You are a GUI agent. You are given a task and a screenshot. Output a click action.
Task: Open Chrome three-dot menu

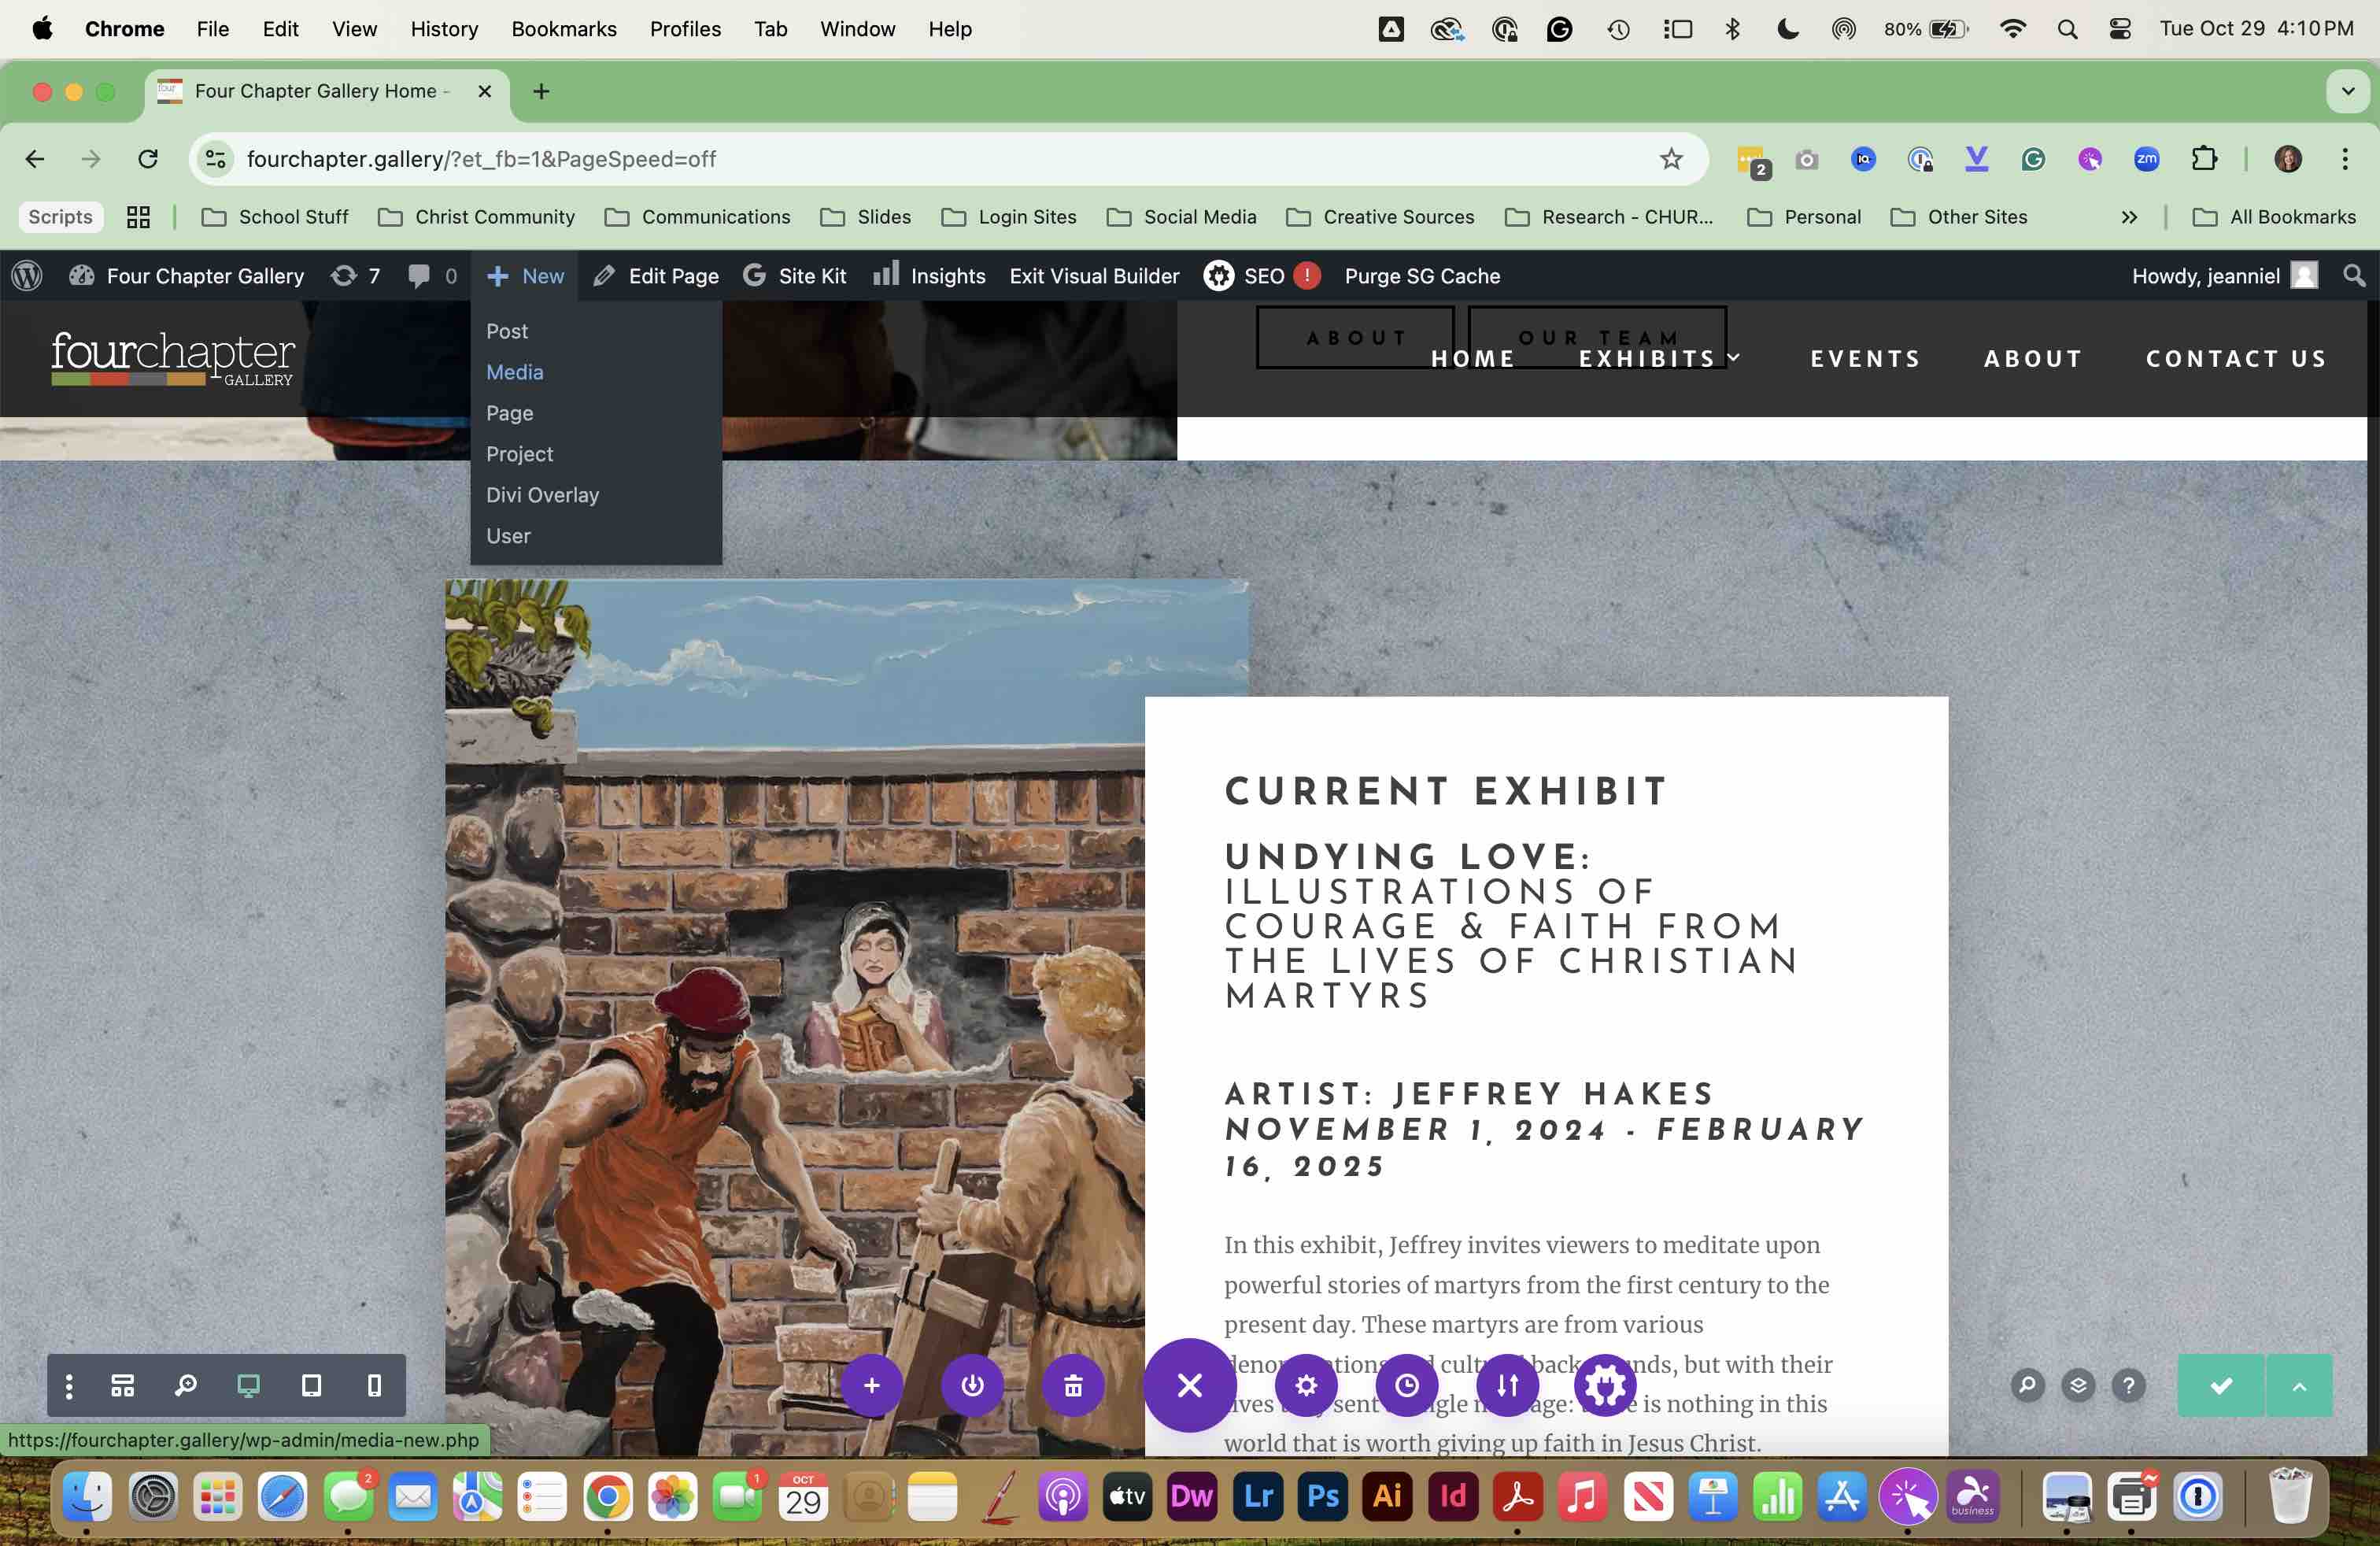(x=2345, y=159)
